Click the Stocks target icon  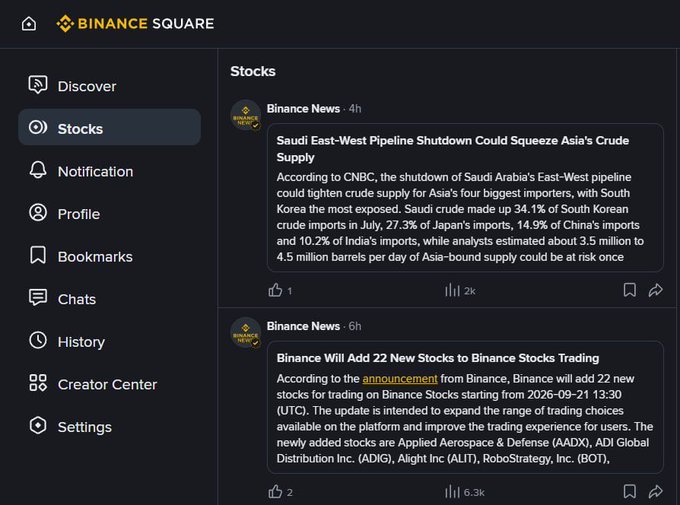pyautogui.click(x=38, y=127)
